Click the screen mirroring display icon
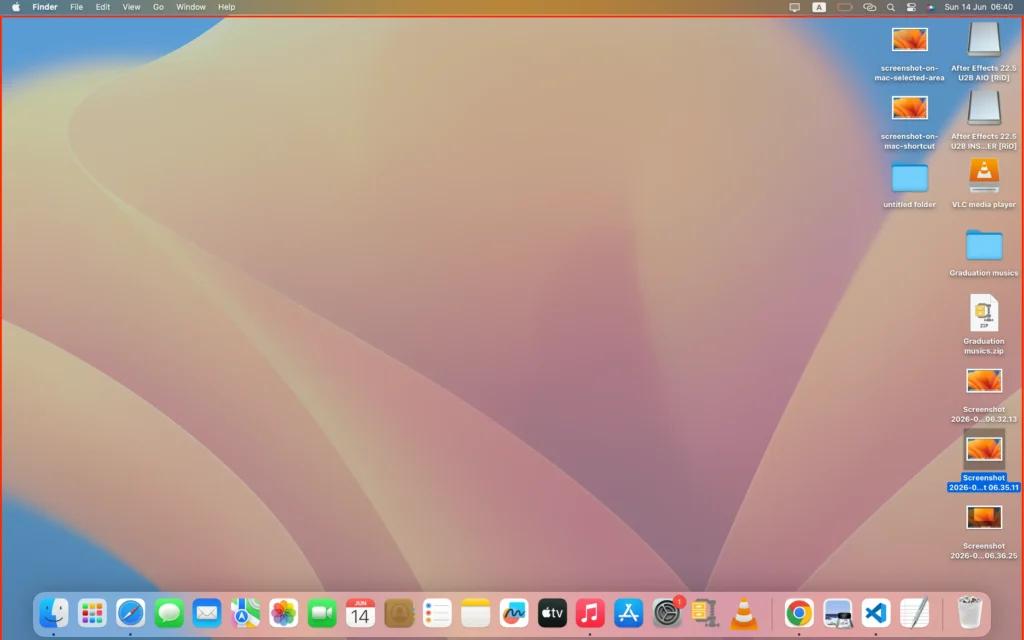The width and height of the screenshot is (1024, 640). [794, 7]
